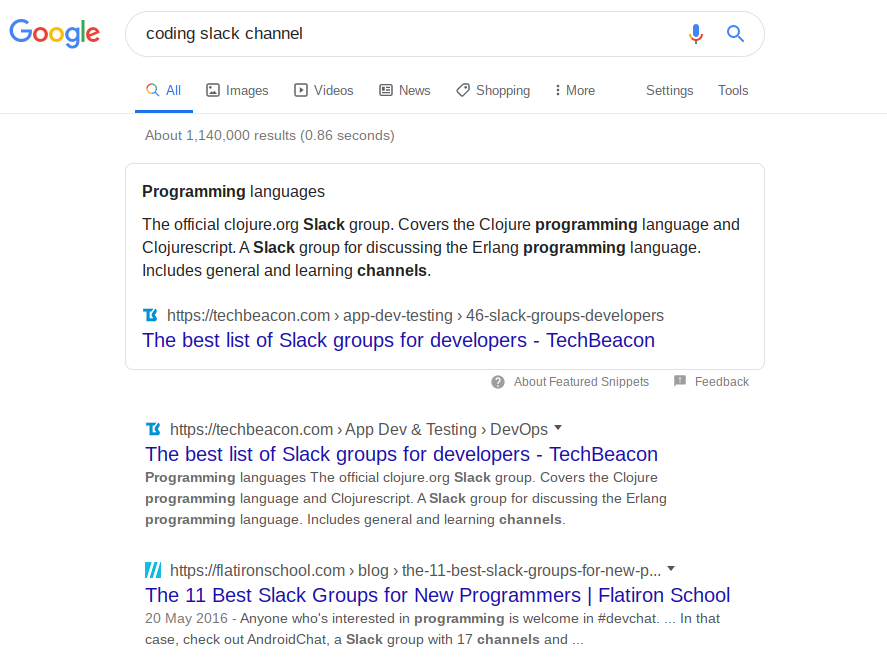Click the featured snippet clojure.org Slack paragraph
The image size is (887, 664).
point(441,248)
